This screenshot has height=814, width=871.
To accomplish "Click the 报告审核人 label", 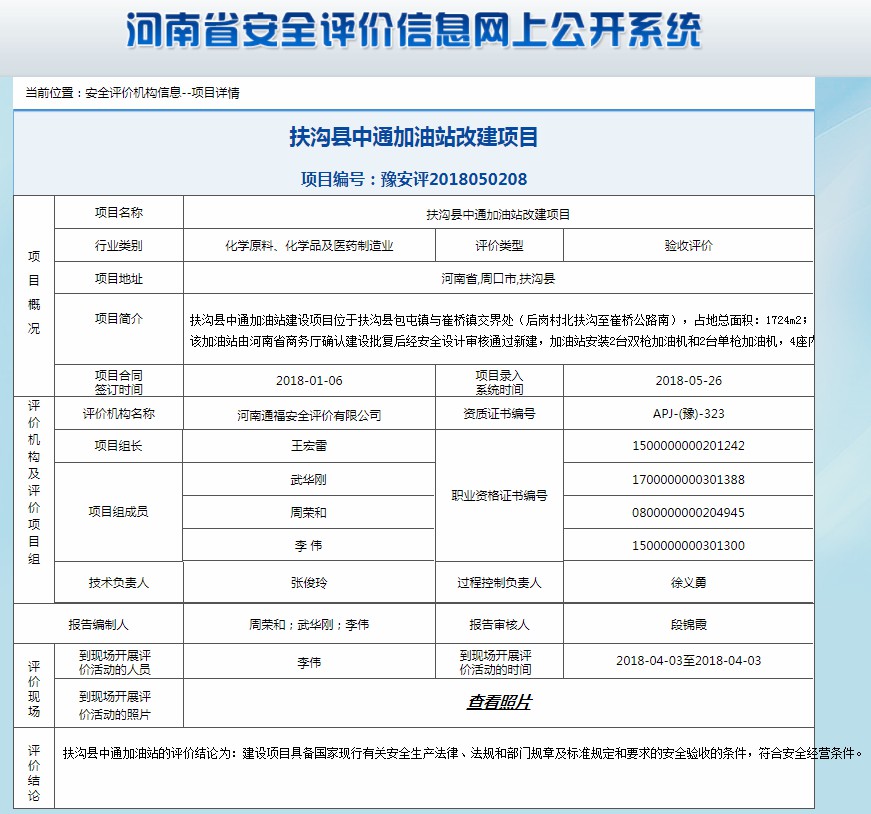I will tap(499, 625).
